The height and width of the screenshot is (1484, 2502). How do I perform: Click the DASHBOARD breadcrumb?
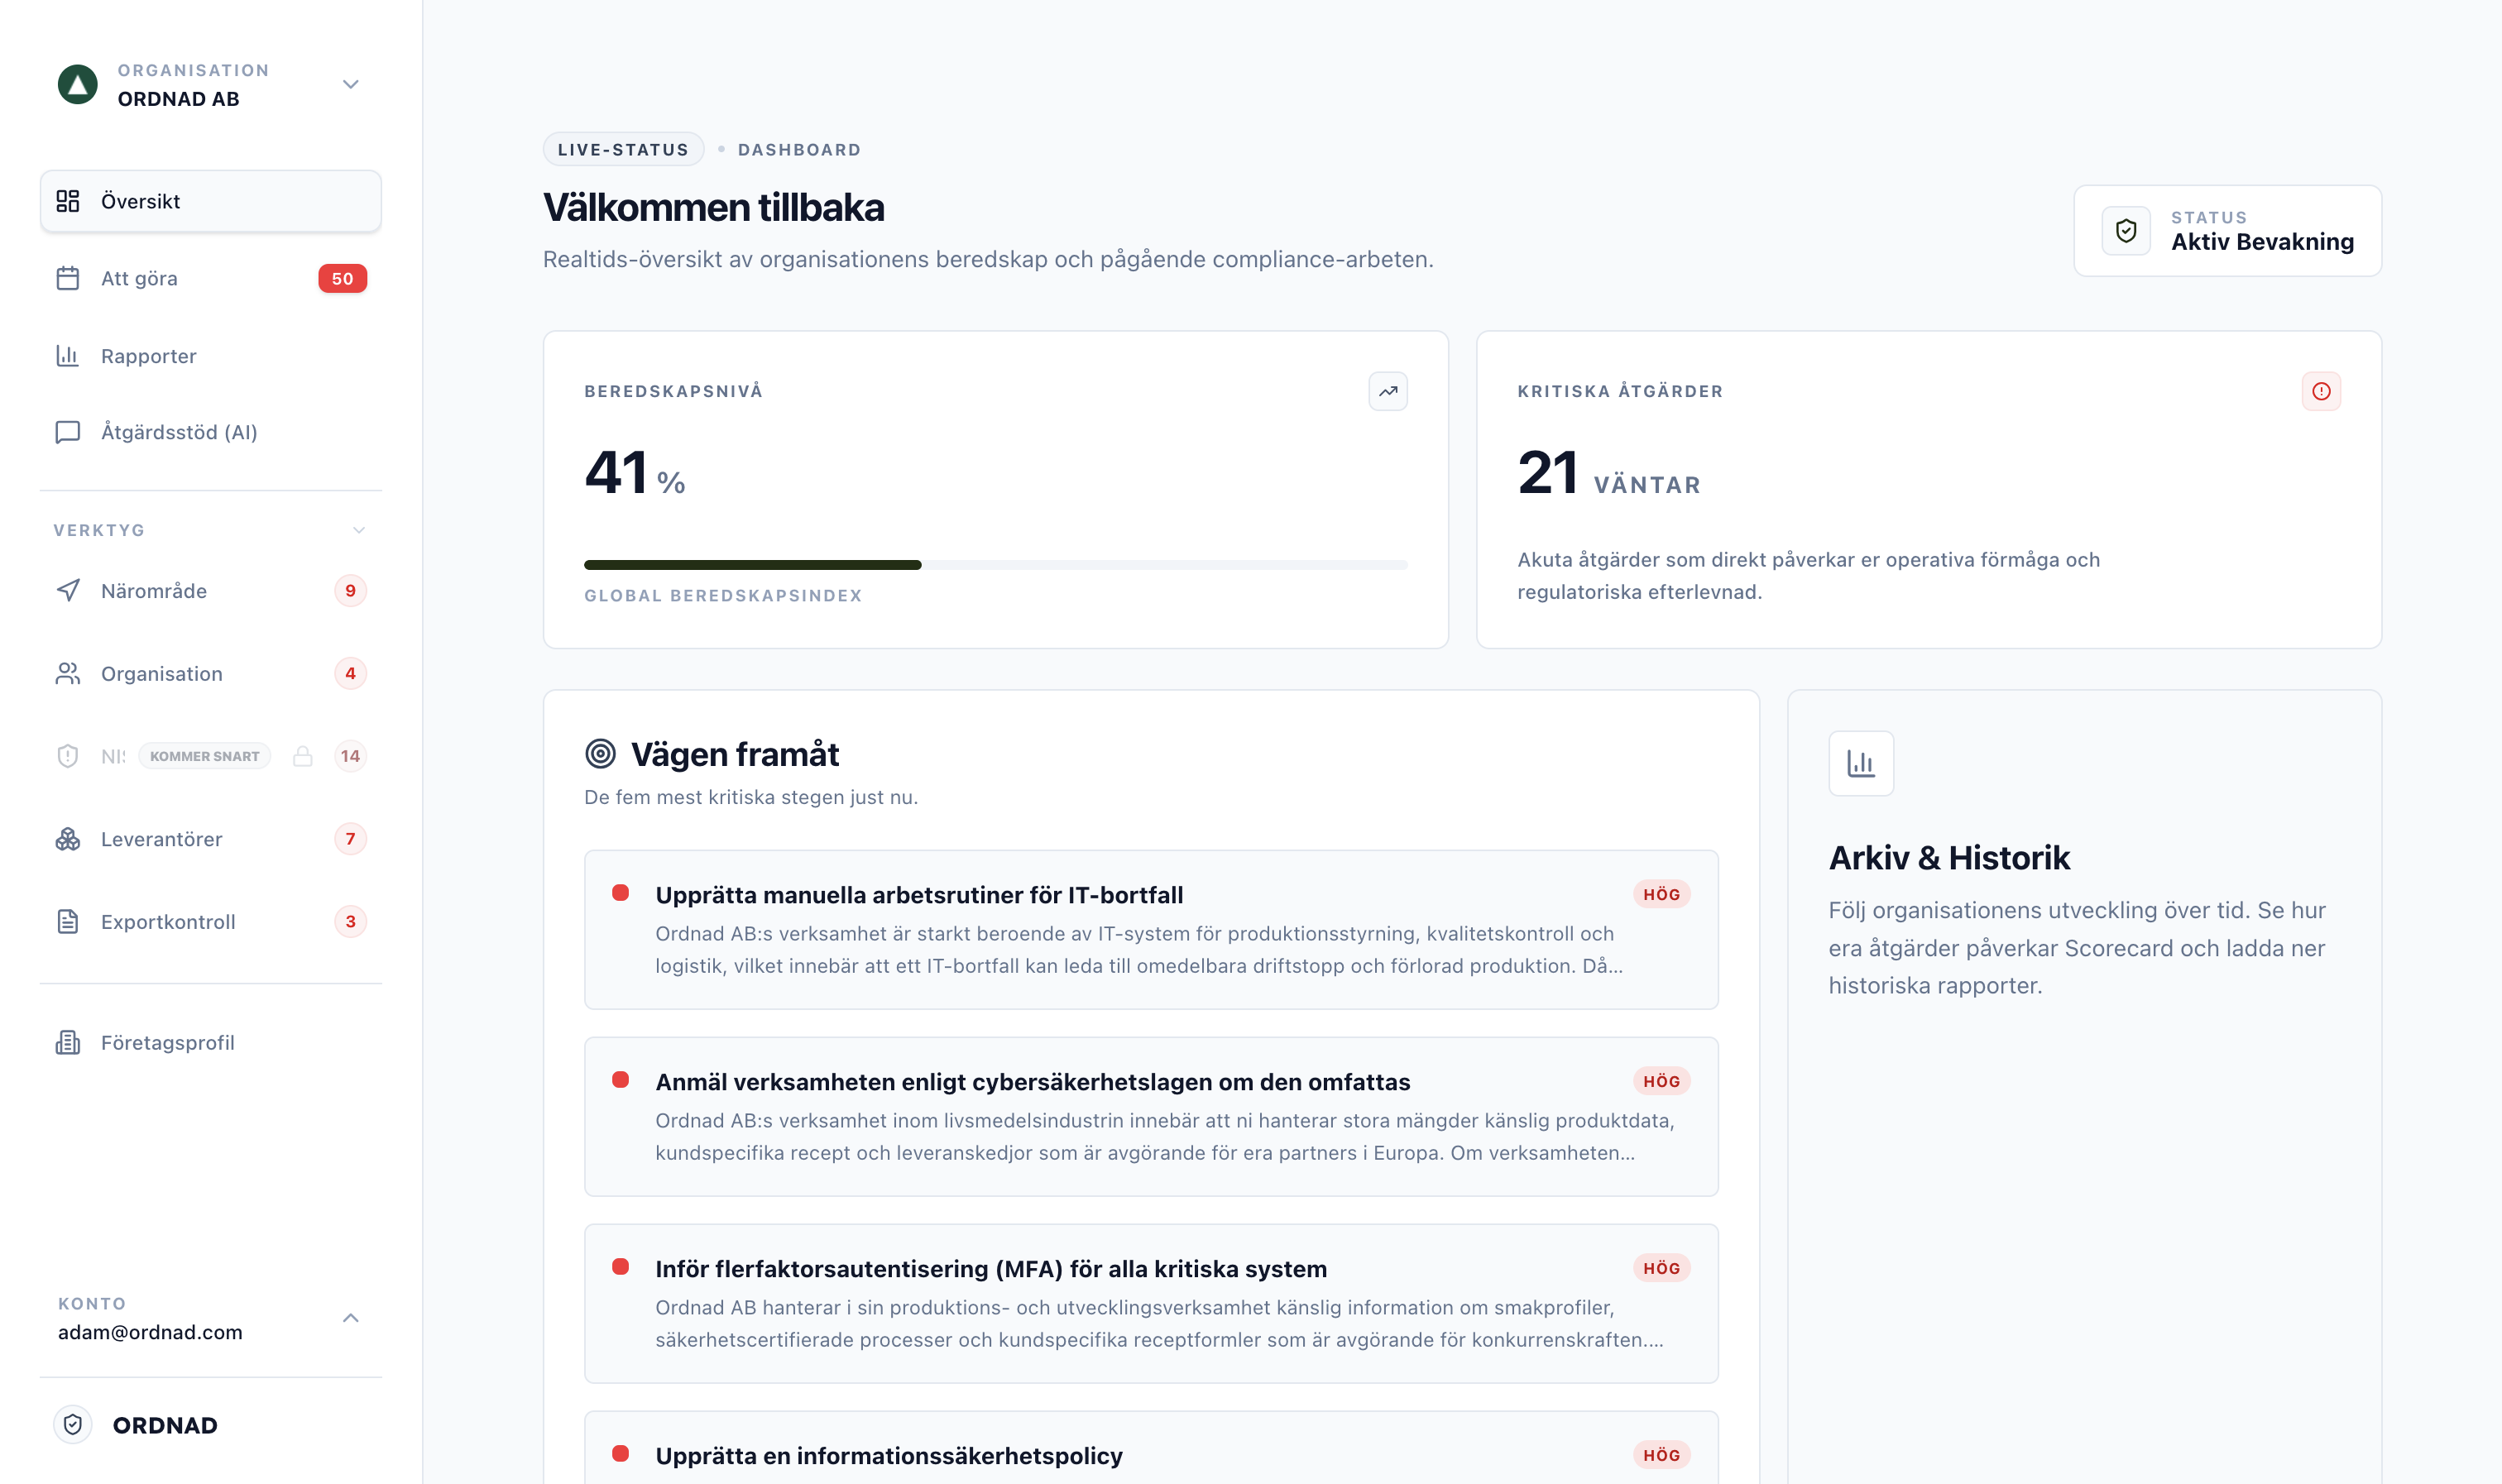[x=799, y=150]
